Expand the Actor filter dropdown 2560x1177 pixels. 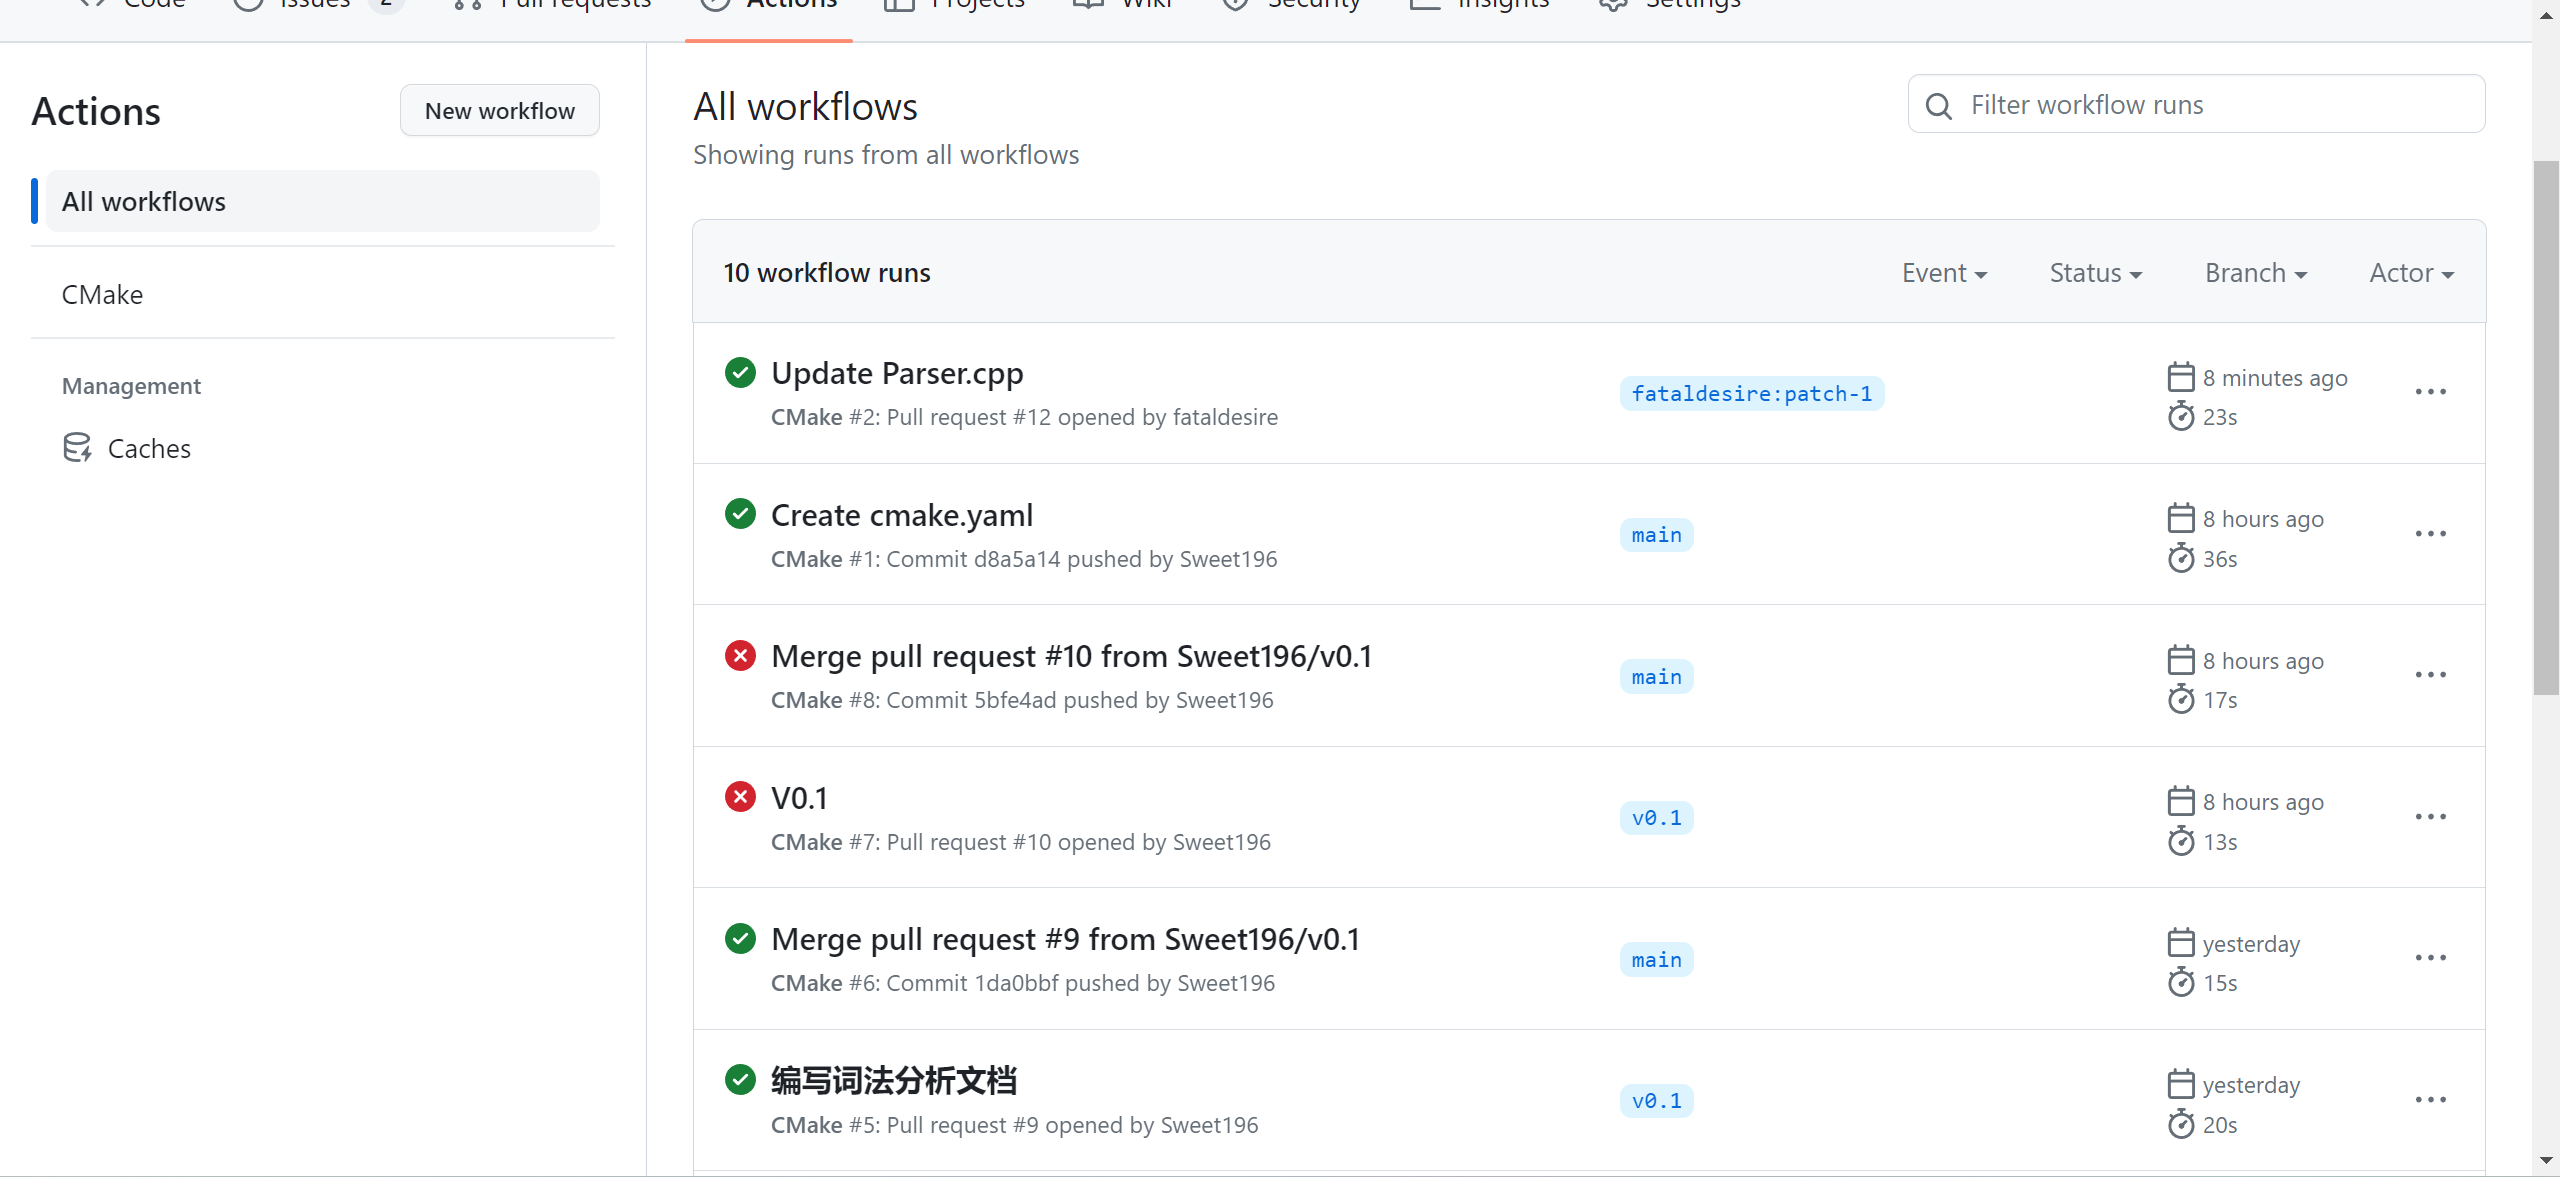[x=2411, y=273]
